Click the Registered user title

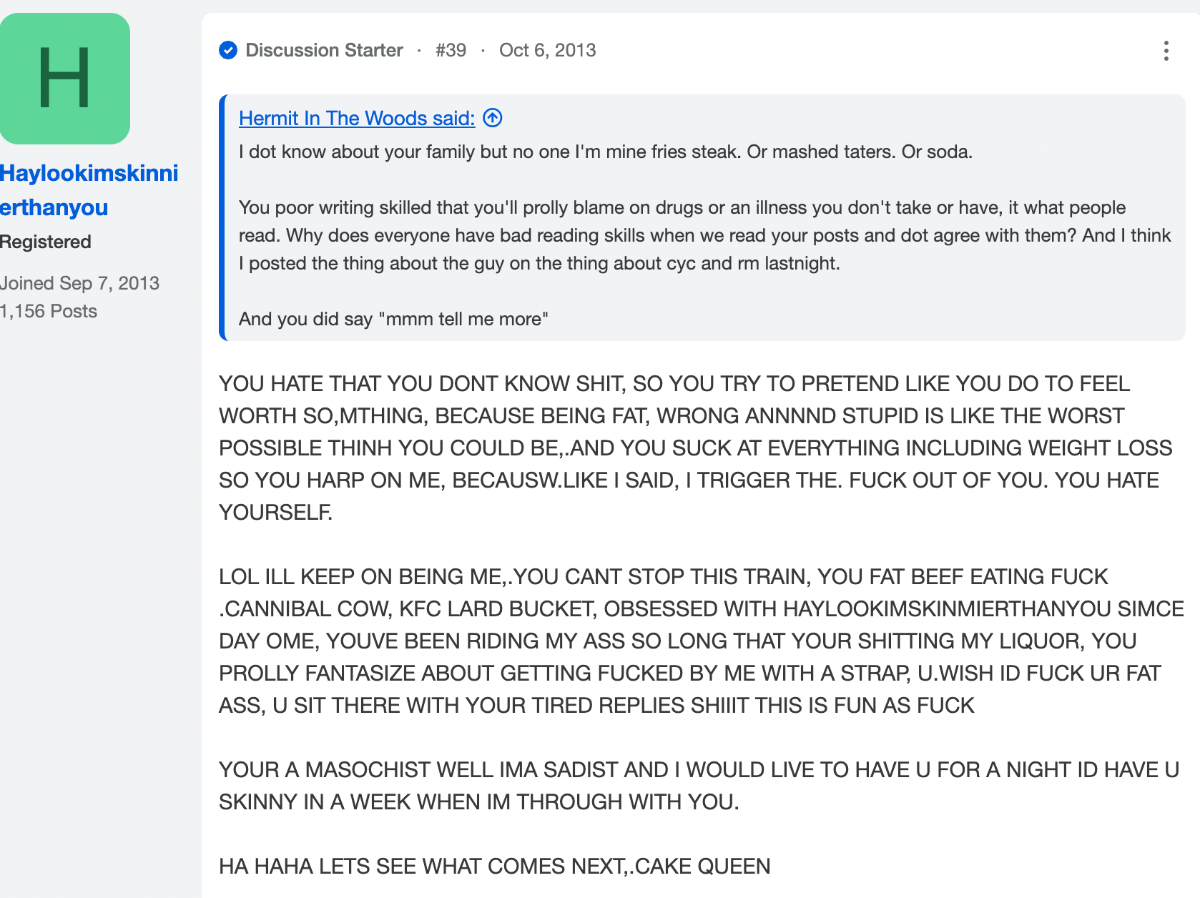point(45,242)
